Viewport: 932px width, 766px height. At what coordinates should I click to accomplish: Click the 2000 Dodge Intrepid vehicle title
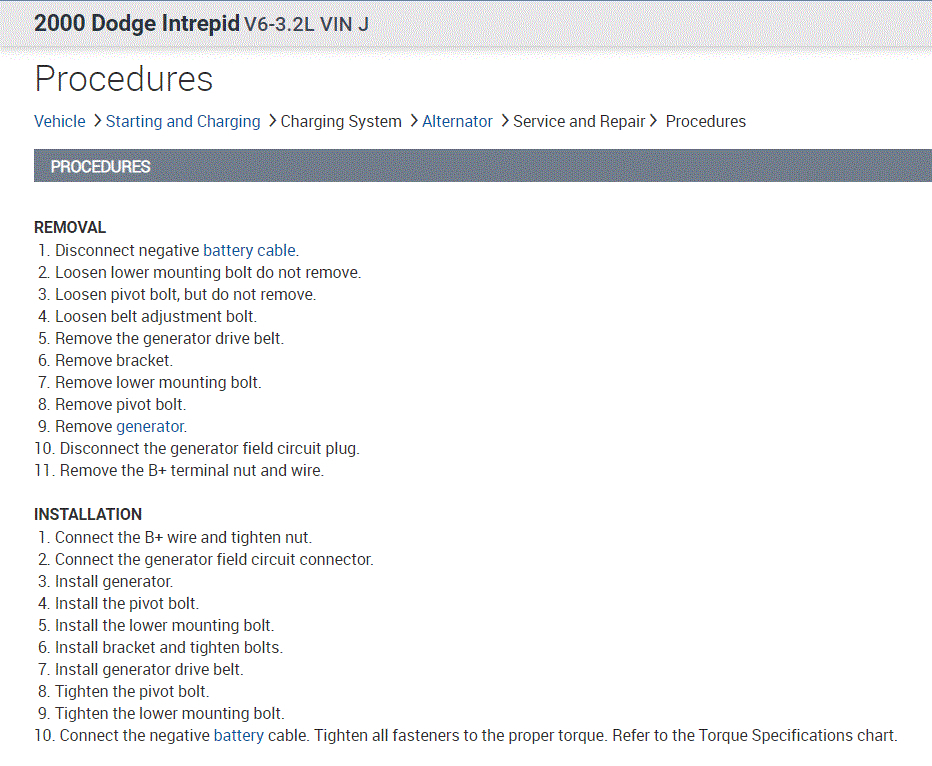point(136,23)
